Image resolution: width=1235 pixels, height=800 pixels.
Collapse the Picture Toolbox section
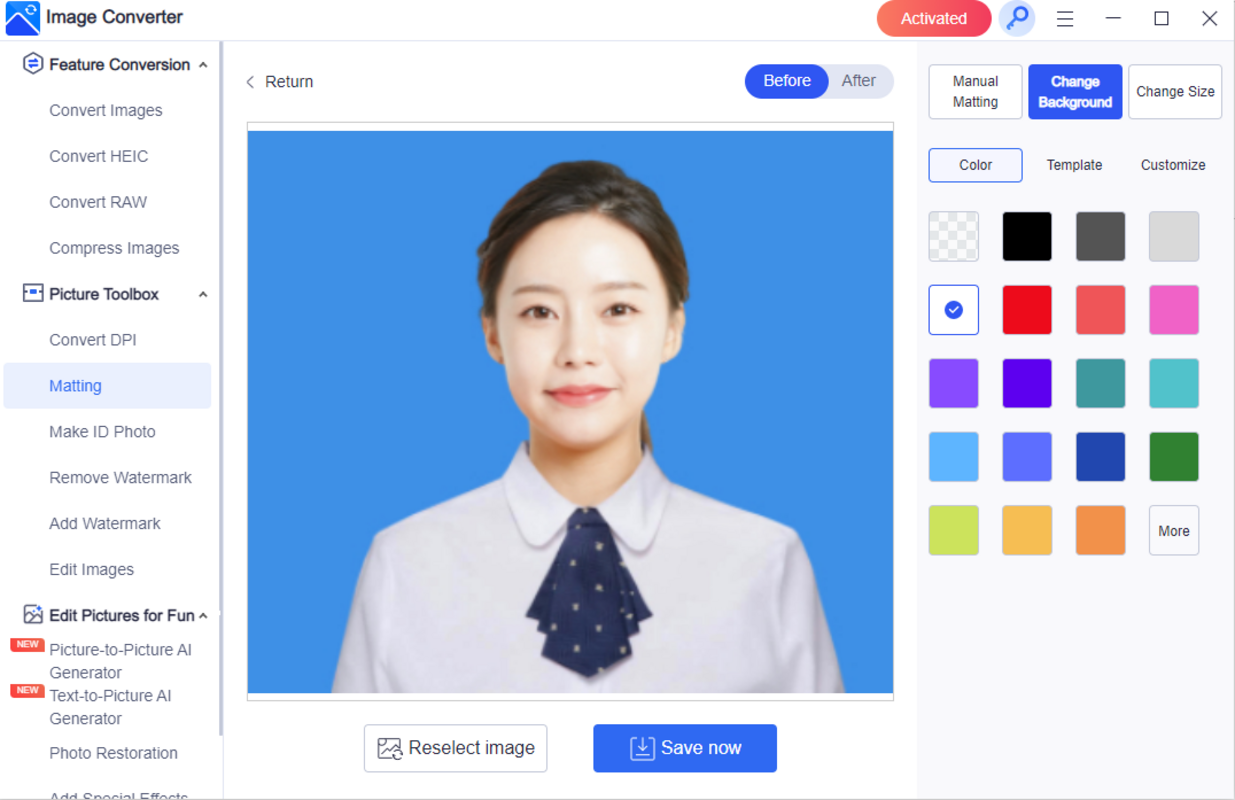click(203, 295)
